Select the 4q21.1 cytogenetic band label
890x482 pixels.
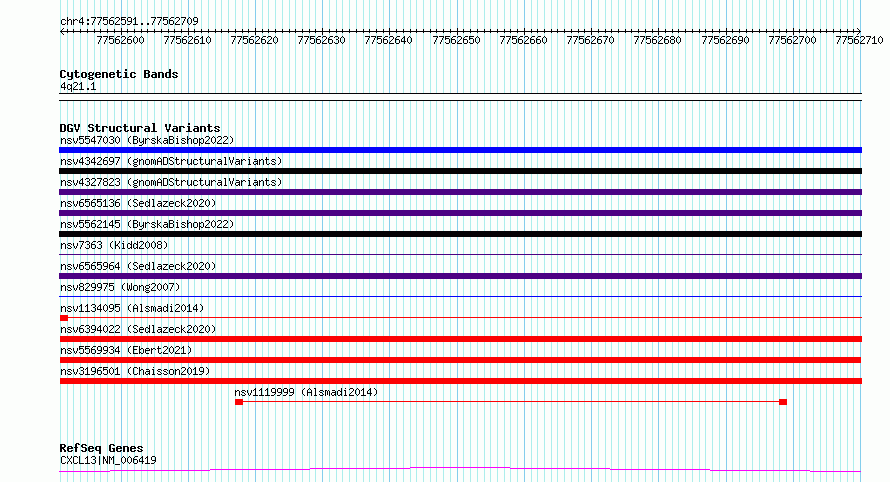(78, 86)
